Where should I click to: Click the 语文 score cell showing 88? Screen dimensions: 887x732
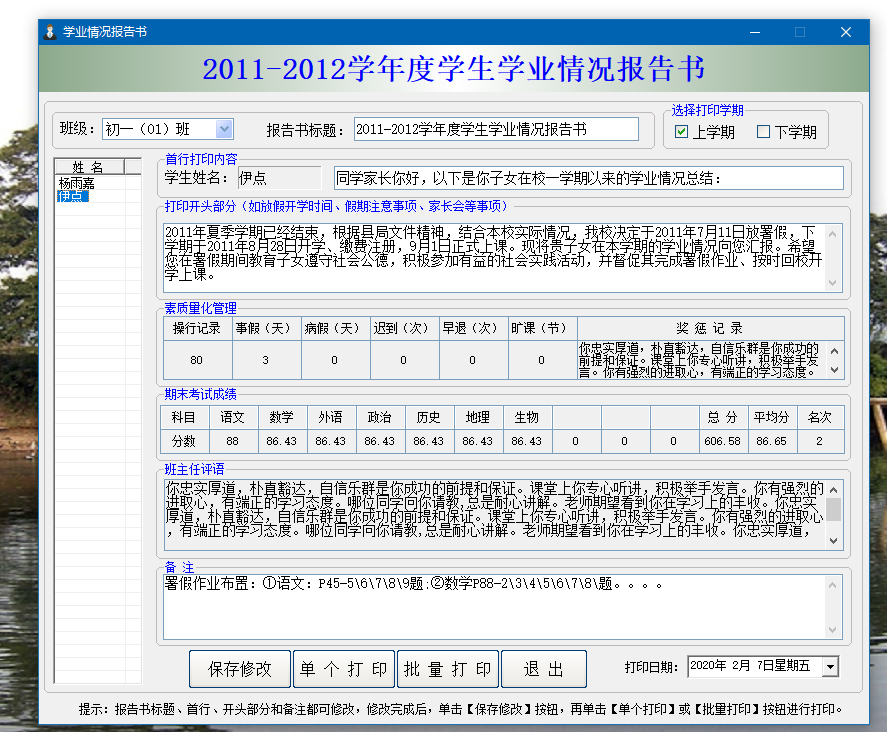233,441
